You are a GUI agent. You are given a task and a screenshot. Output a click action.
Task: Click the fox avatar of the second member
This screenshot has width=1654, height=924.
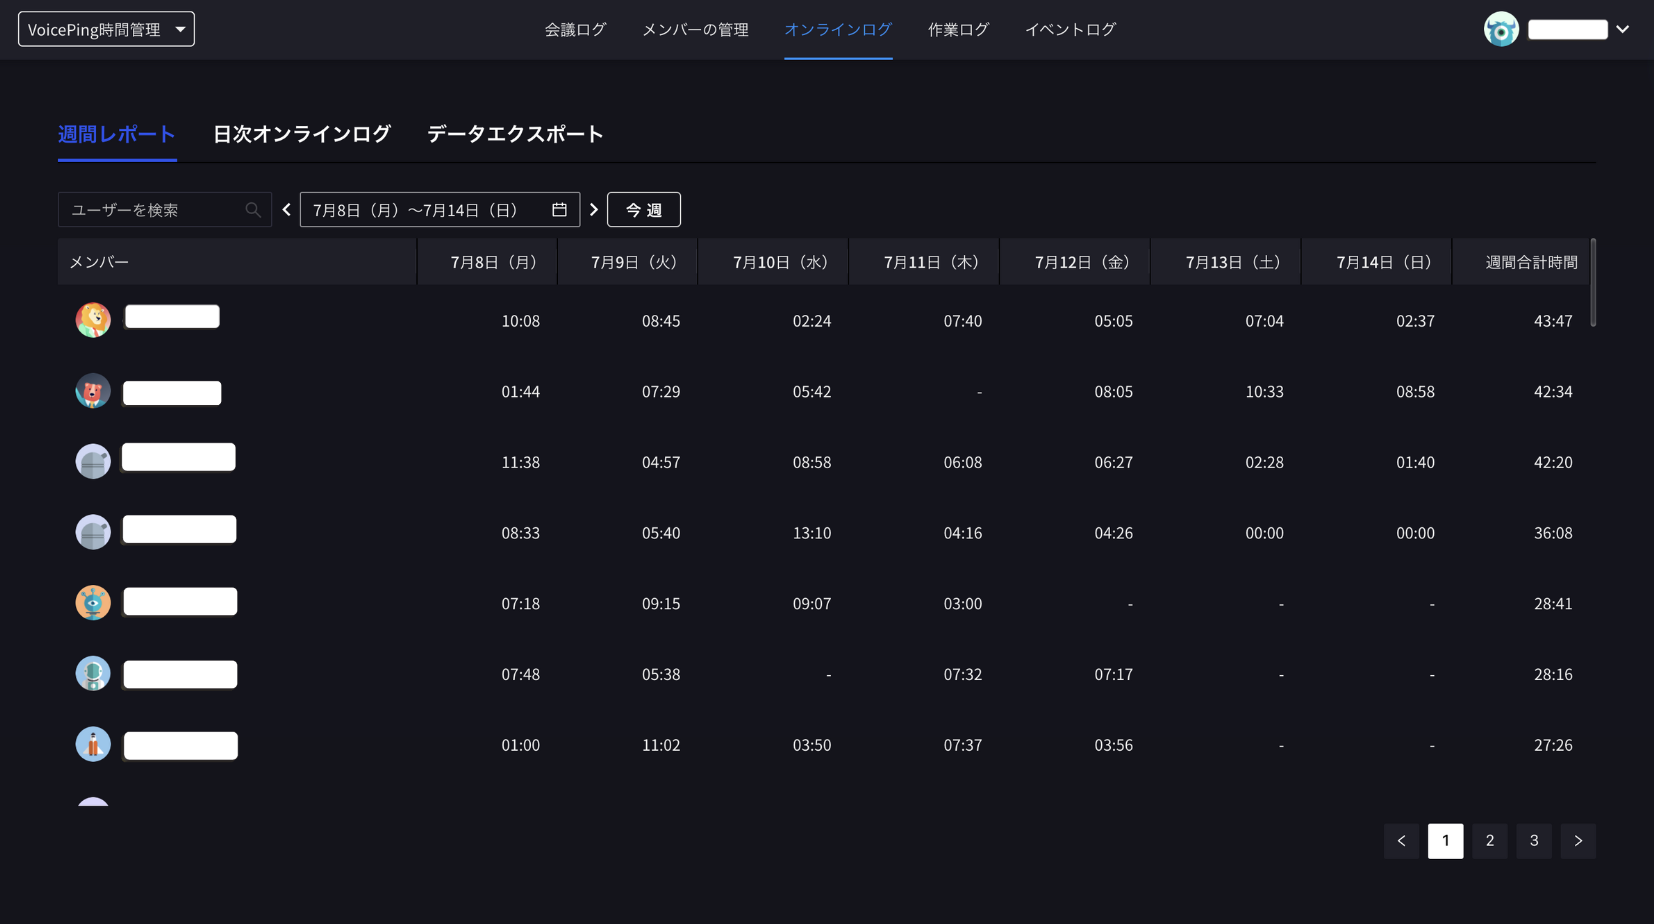[93, 391]
